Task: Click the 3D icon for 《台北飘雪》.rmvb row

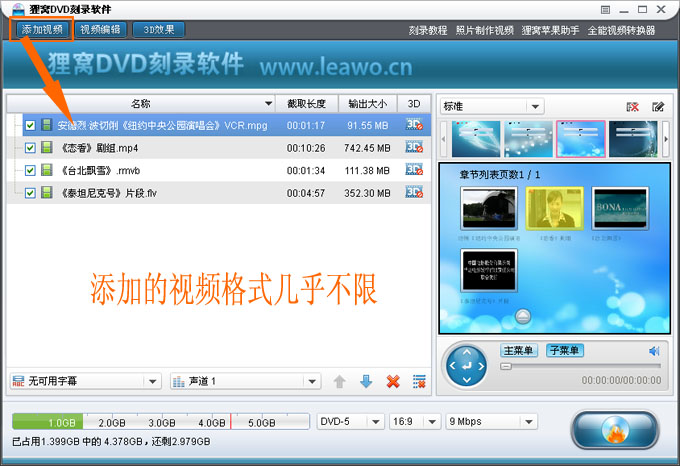Action: coord(414,170)
